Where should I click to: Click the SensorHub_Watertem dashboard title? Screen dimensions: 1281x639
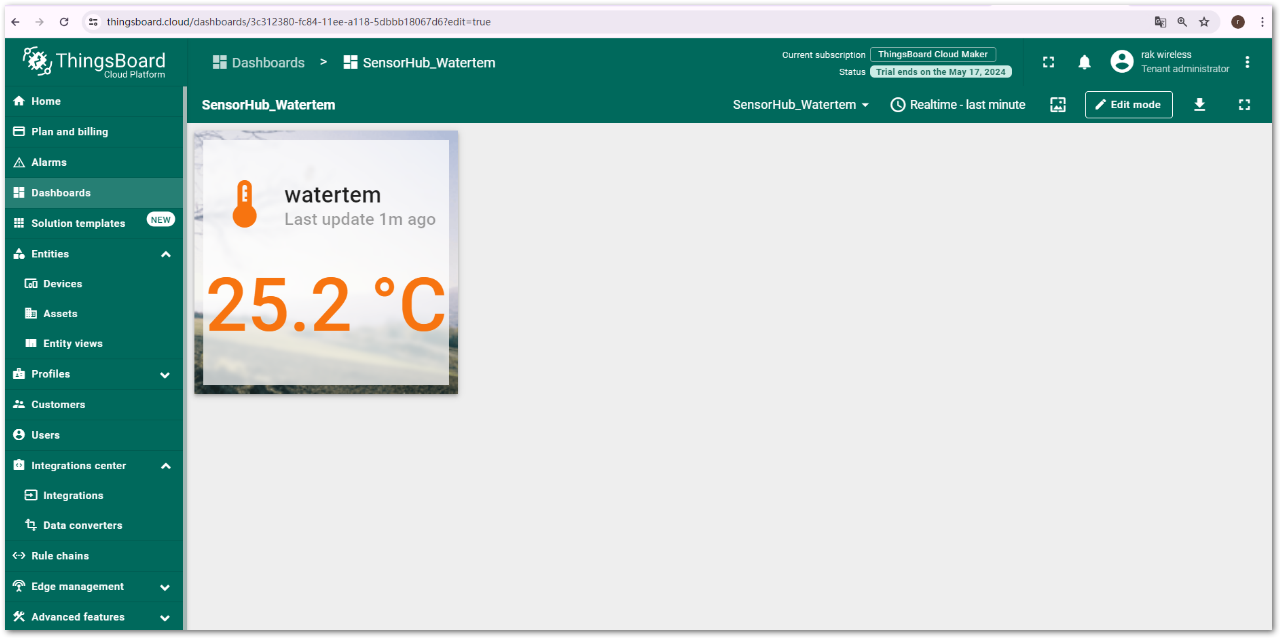(x=268, y=104)
